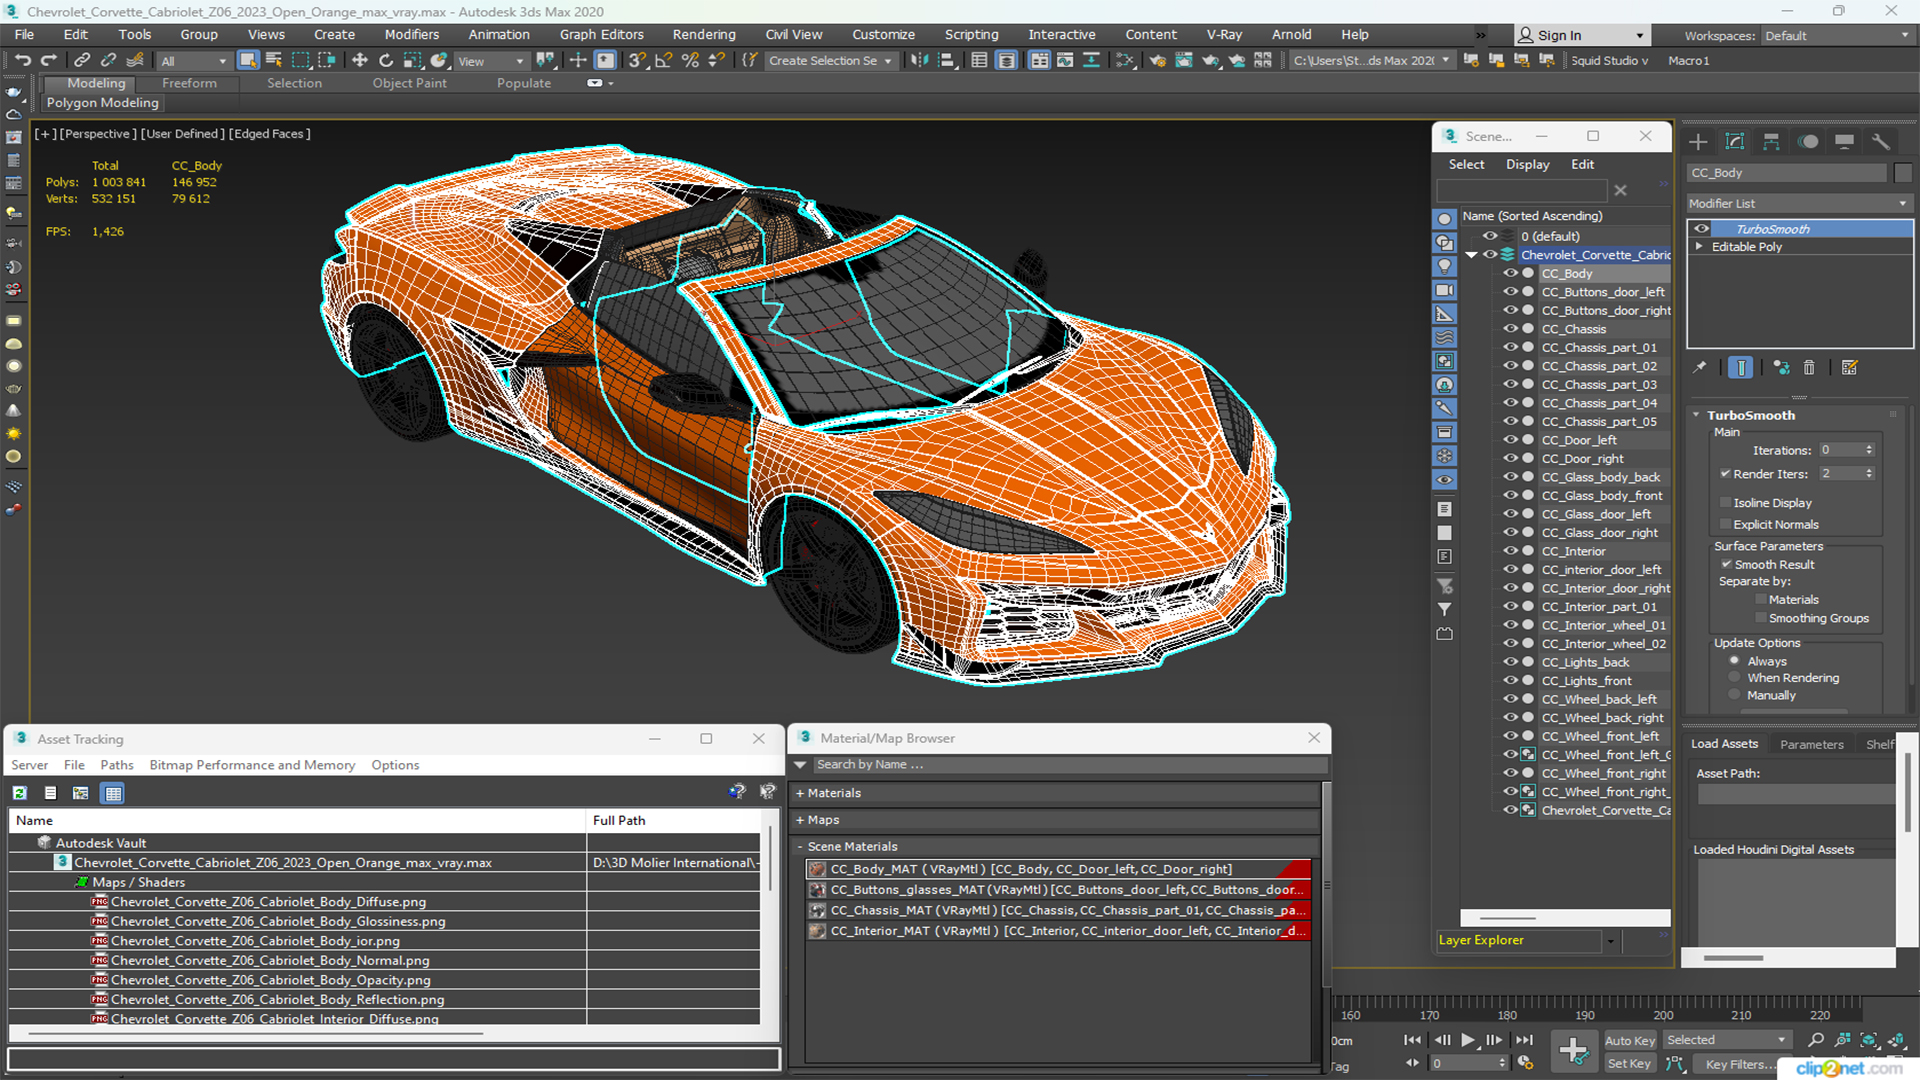The image size is (1920, 1080).
Task: Open the Modifiers menu
Action: [x=411, y=35]
